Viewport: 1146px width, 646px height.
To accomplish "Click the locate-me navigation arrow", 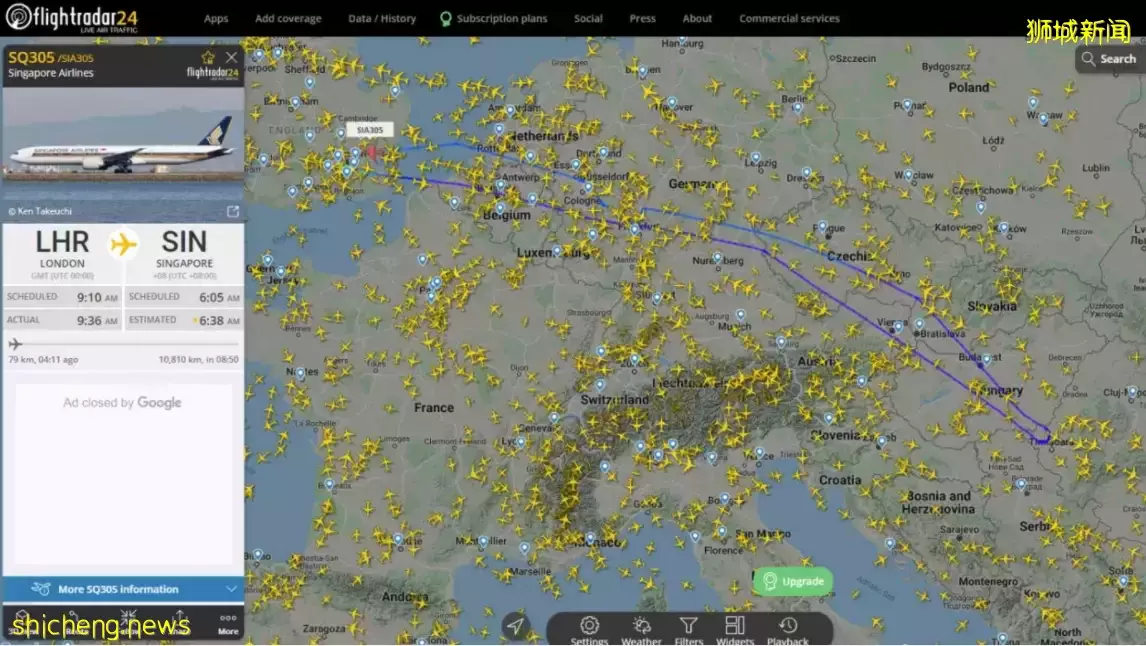I will click(x=515, y=626).
